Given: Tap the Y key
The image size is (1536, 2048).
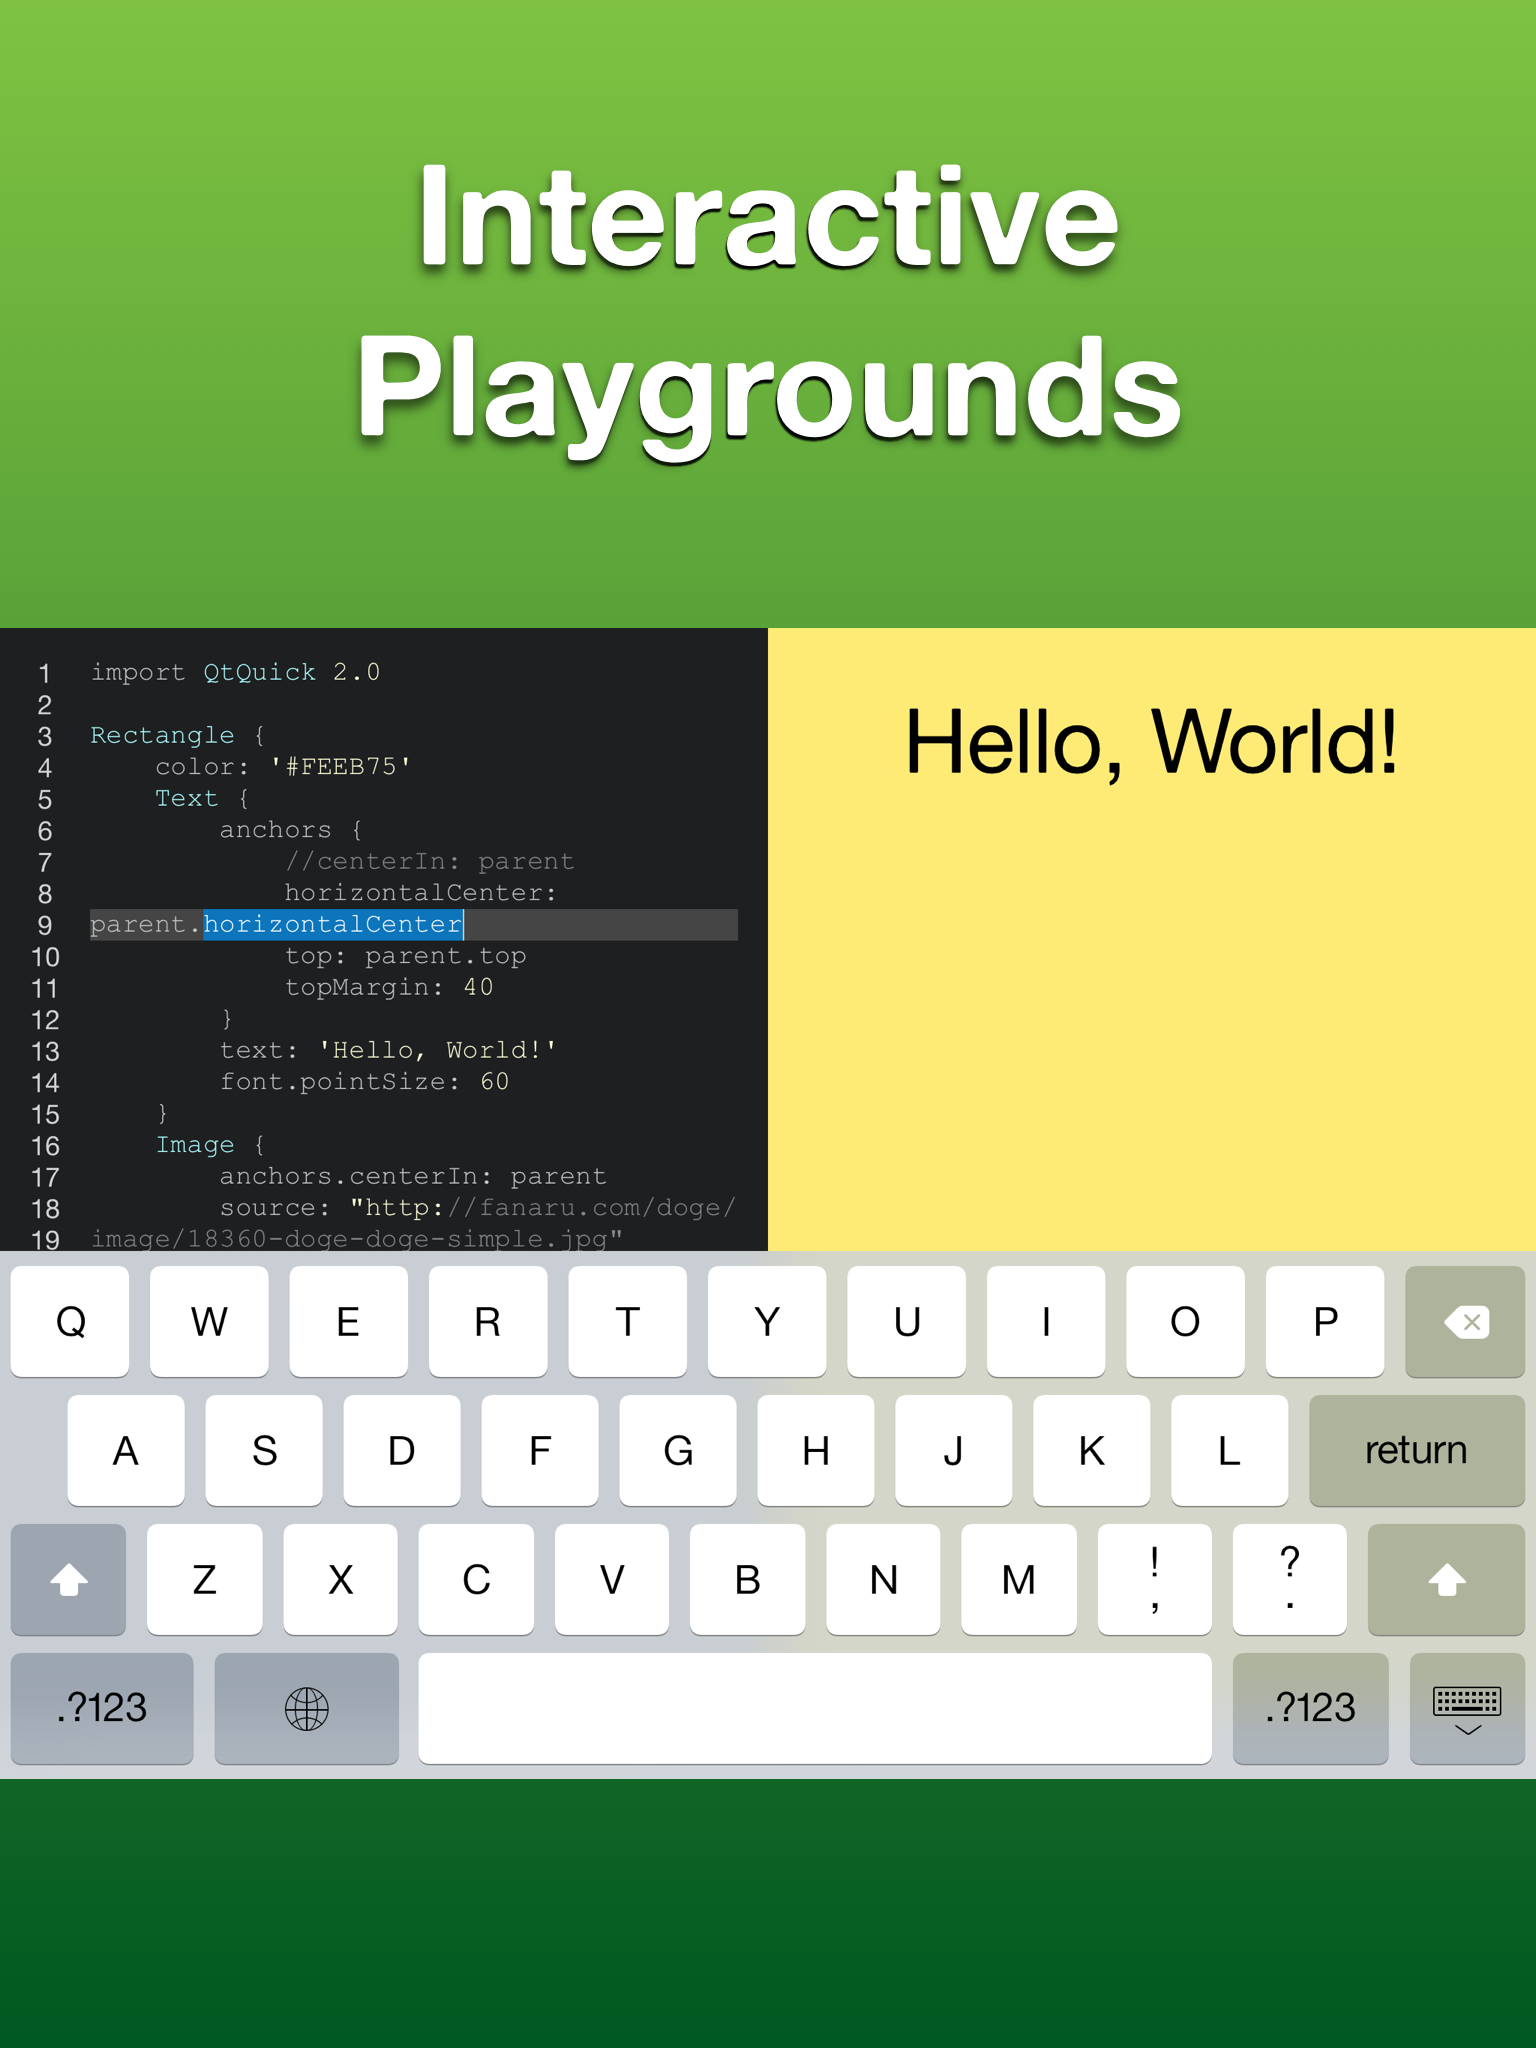Looking at the screenshot, I should click(767, 1322).
